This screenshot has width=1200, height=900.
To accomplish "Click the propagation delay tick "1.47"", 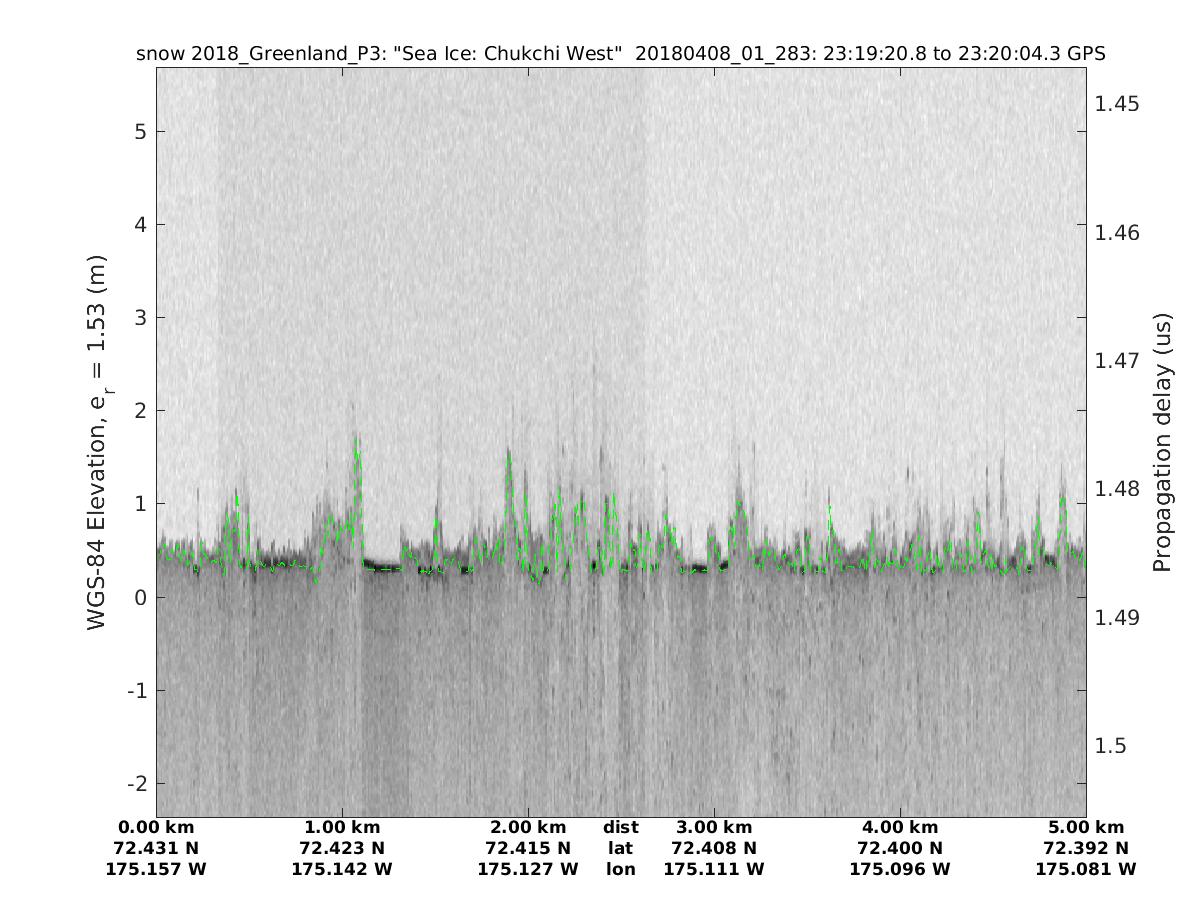I will click(1118, 361).
